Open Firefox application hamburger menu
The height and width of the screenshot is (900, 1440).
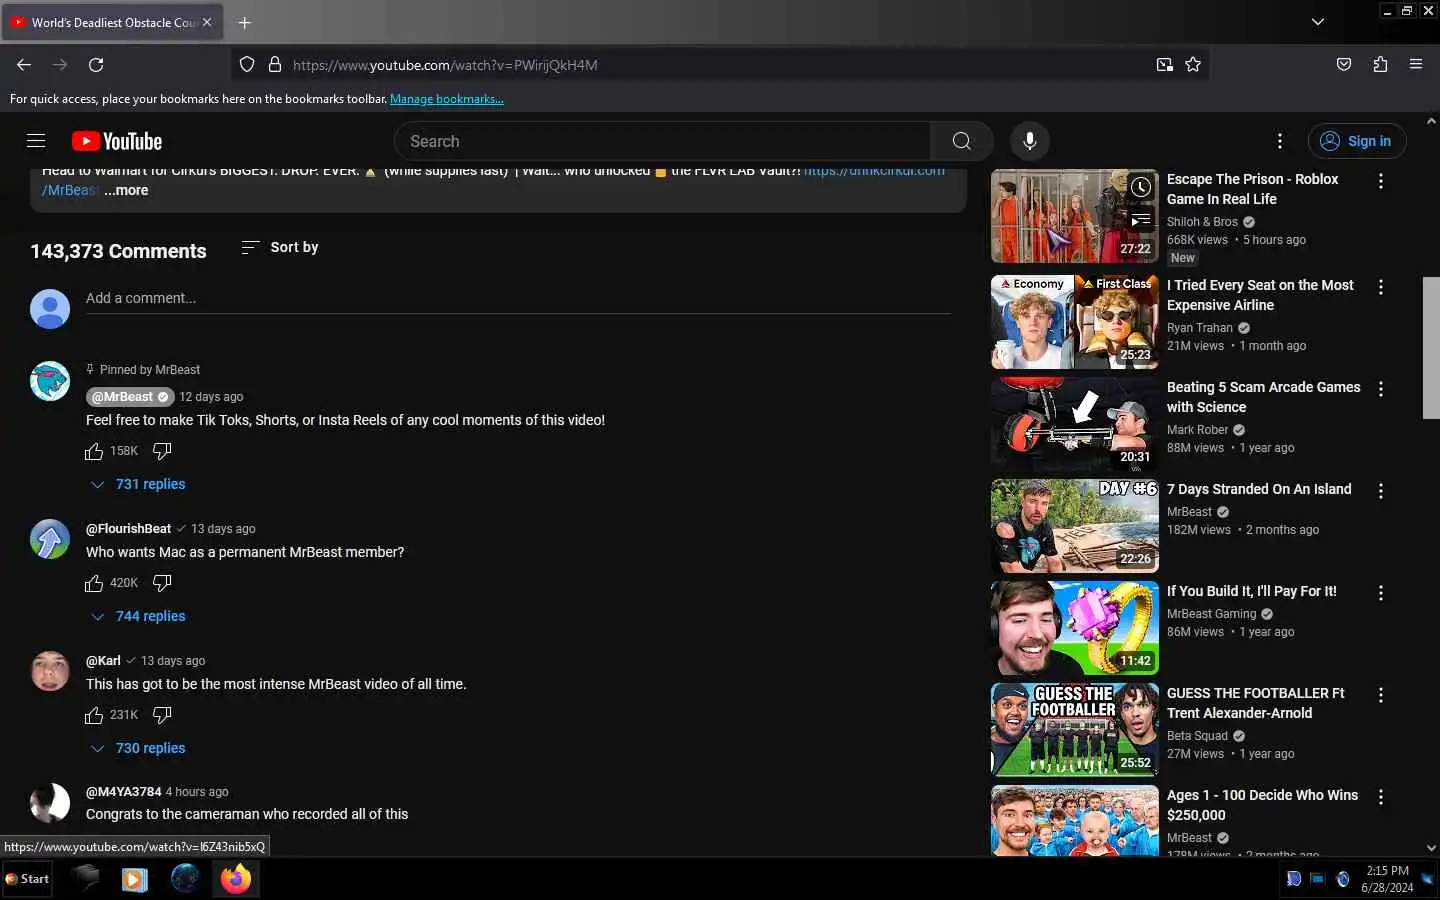(1416, 65)
